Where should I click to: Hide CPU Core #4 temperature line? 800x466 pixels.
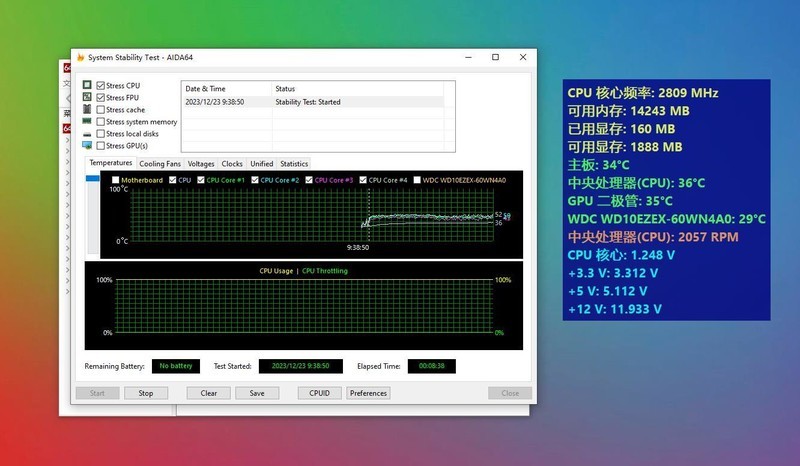click(x=363, y=180)
